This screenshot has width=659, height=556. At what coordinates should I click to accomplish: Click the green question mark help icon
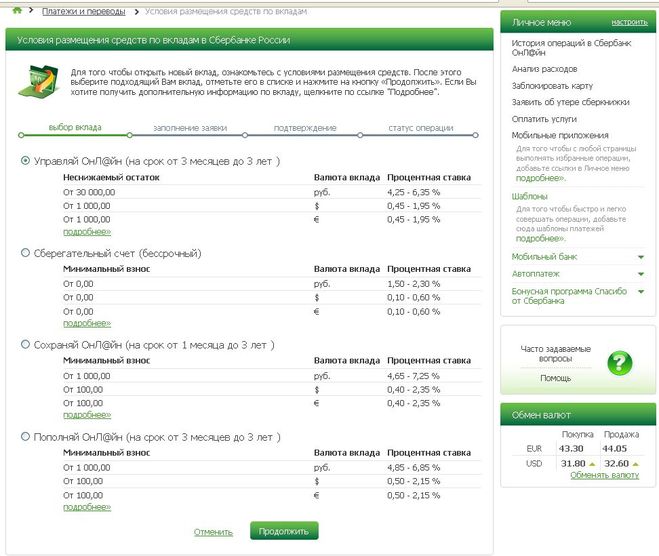(619, 362)
